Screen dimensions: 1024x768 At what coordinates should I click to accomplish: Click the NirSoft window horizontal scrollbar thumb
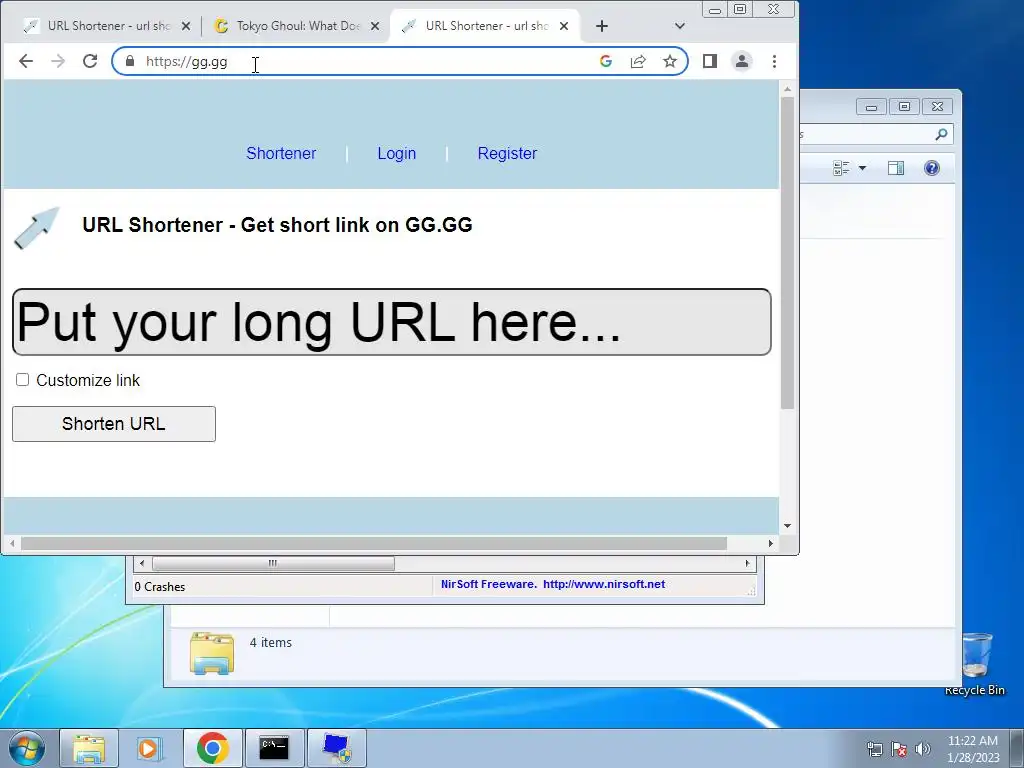(x=273, y=563)
